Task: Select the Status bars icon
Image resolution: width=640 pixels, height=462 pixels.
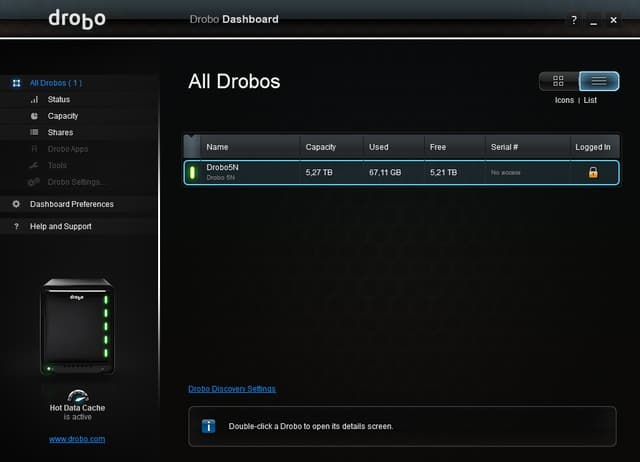Action: click(34, 100)
